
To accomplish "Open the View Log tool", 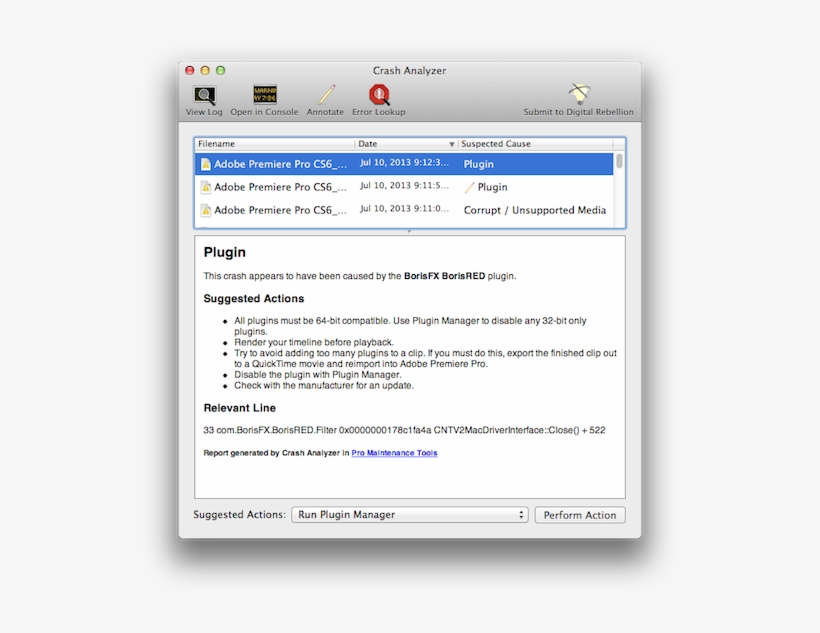I will click(x=204, y=100).
